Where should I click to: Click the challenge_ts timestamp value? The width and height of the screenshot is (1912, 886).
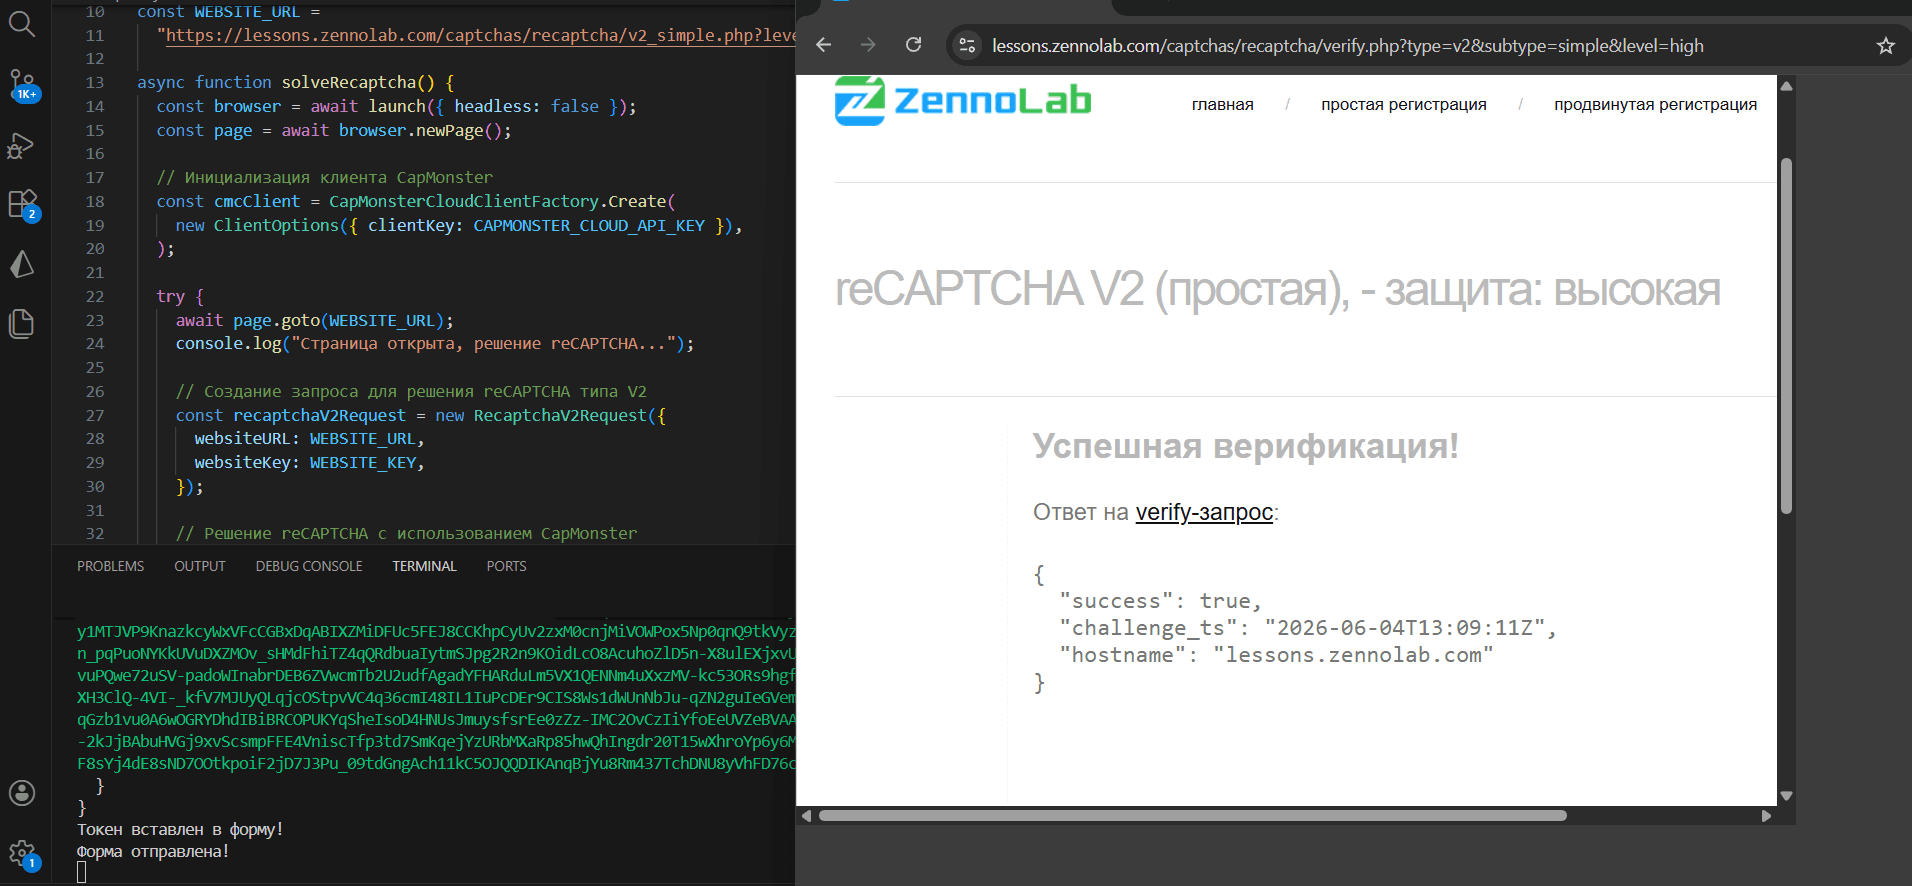[x=1404, y=628]
